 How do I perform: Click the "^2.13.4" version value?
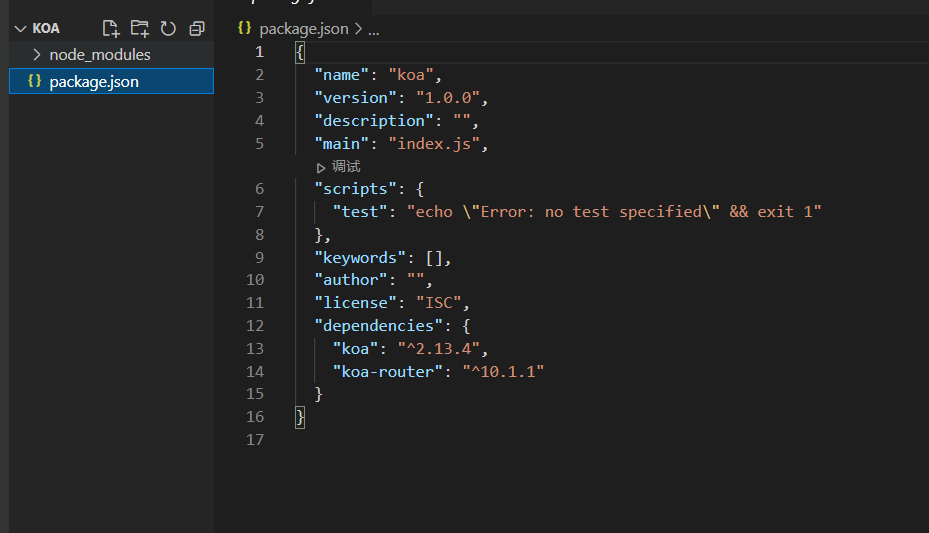coord(438,349)
